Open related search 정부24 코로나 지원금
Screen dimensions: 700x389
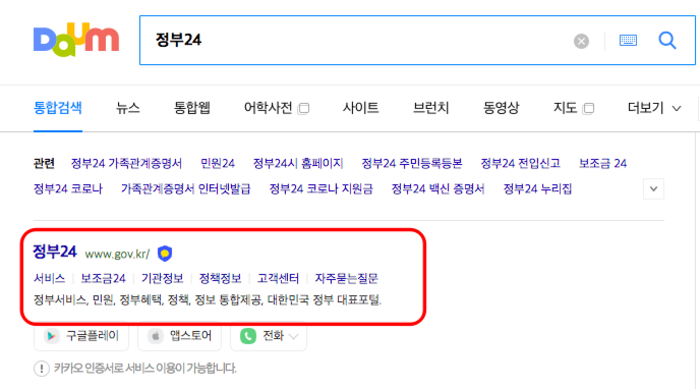click(x=321, y=189)
